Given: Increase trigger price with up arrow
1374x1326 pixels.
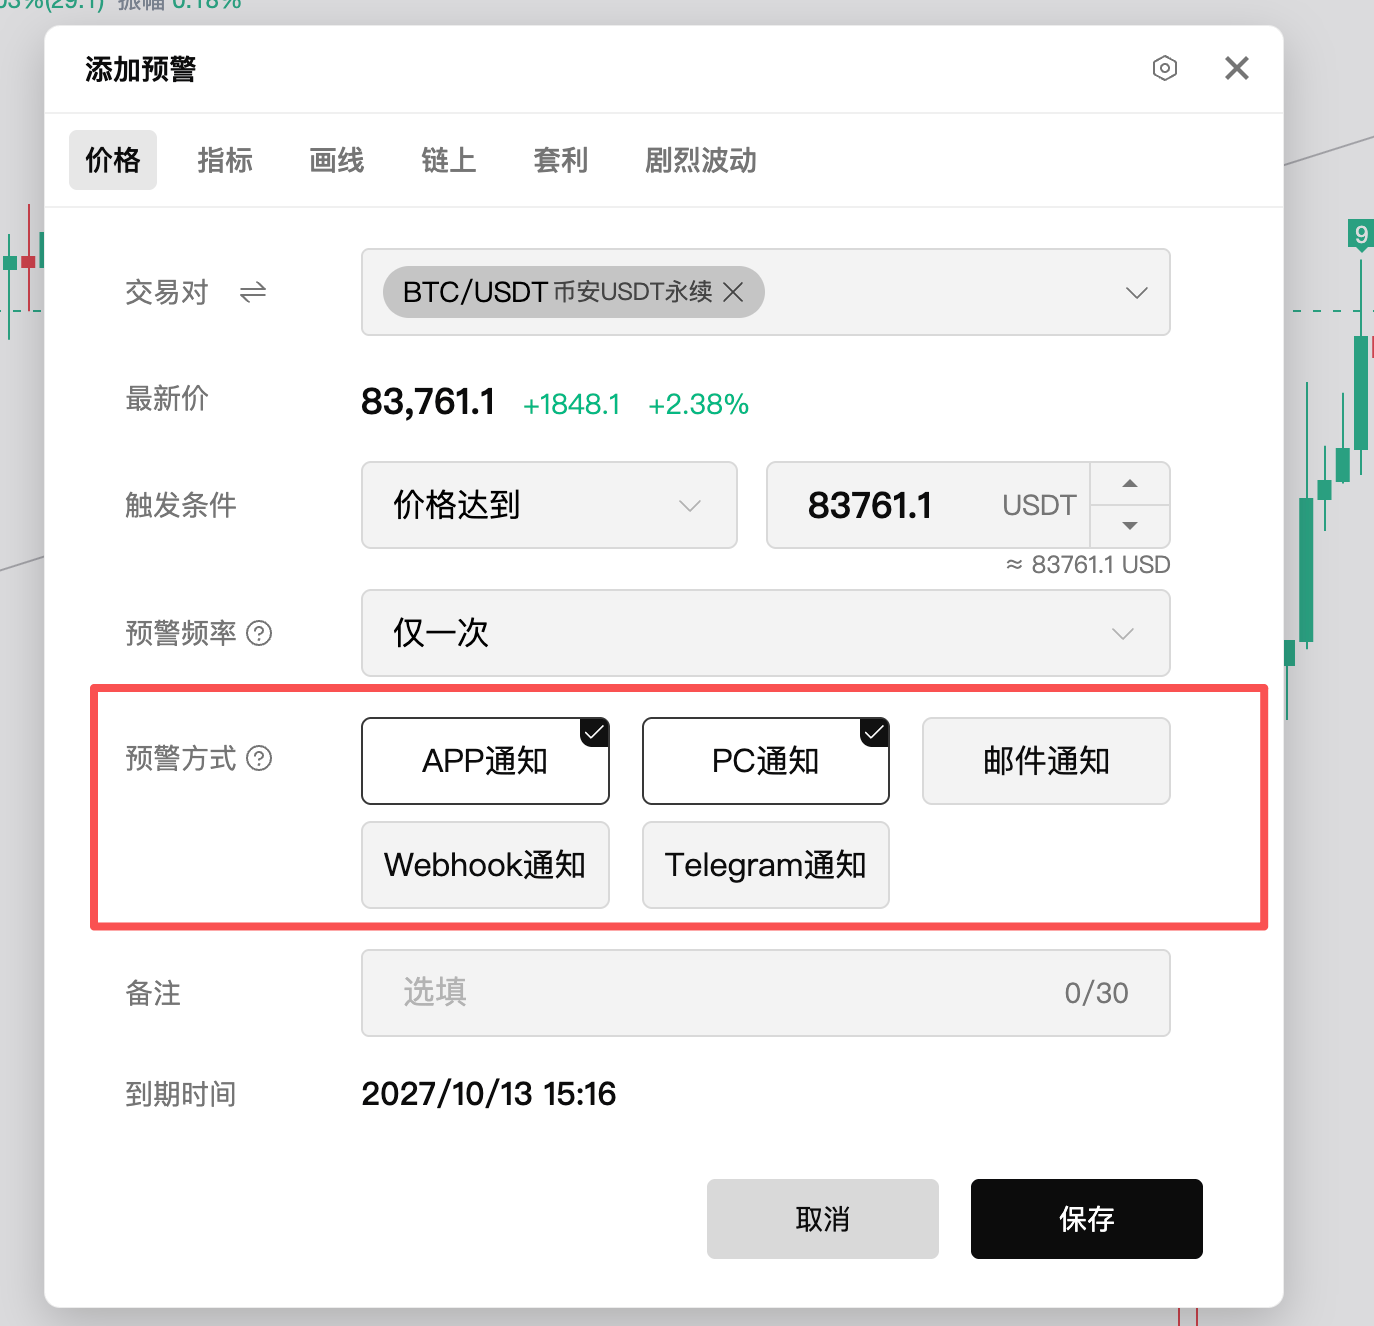Looking at the screenshot, I should click(1130, 484).
